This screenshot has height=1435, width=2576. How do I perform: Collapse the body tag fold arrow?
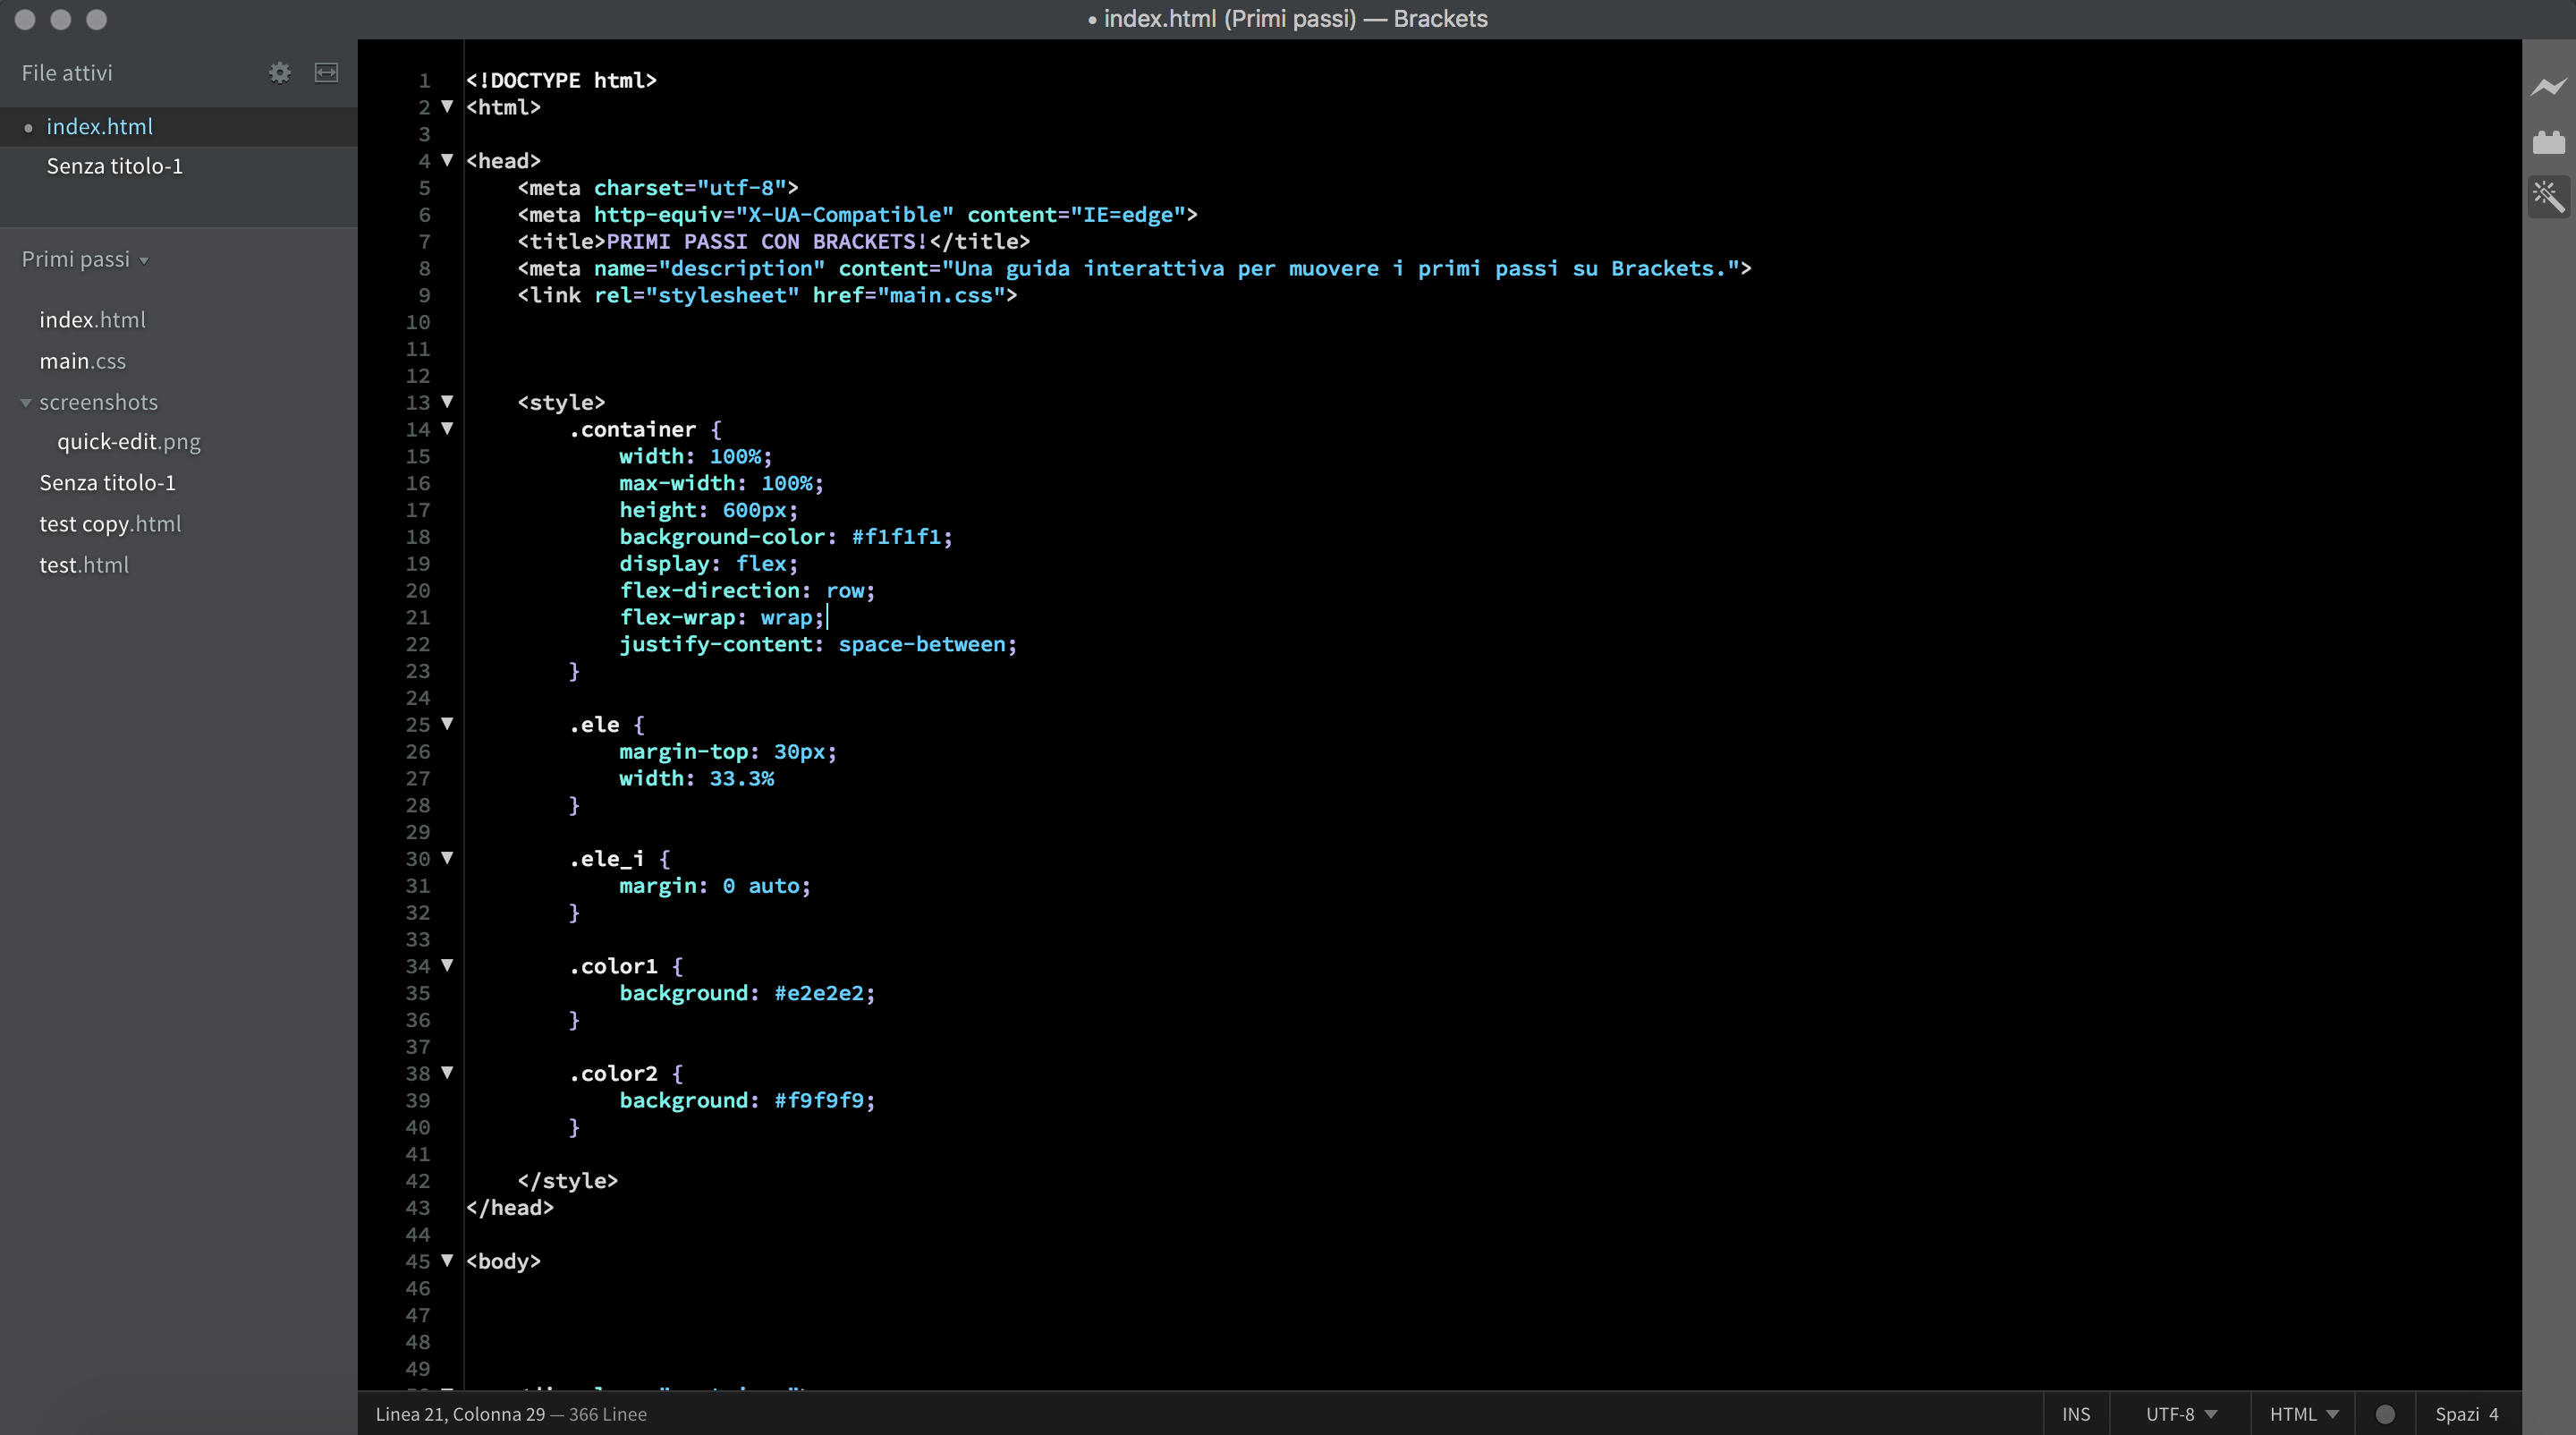tap(447, 1261)
